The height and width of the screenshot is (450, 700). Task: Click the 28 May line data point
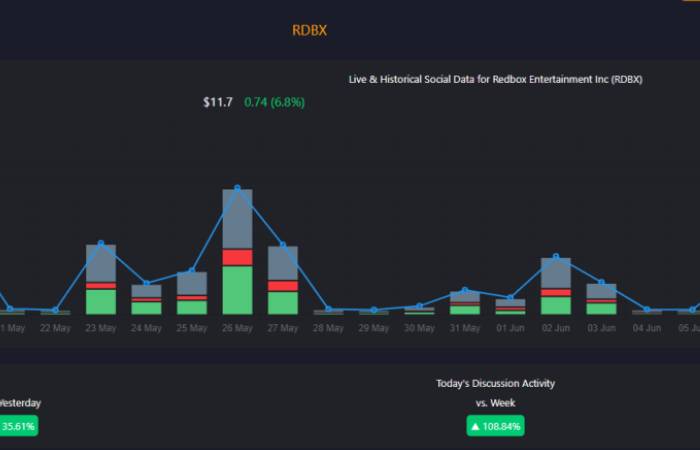point(329,308)
